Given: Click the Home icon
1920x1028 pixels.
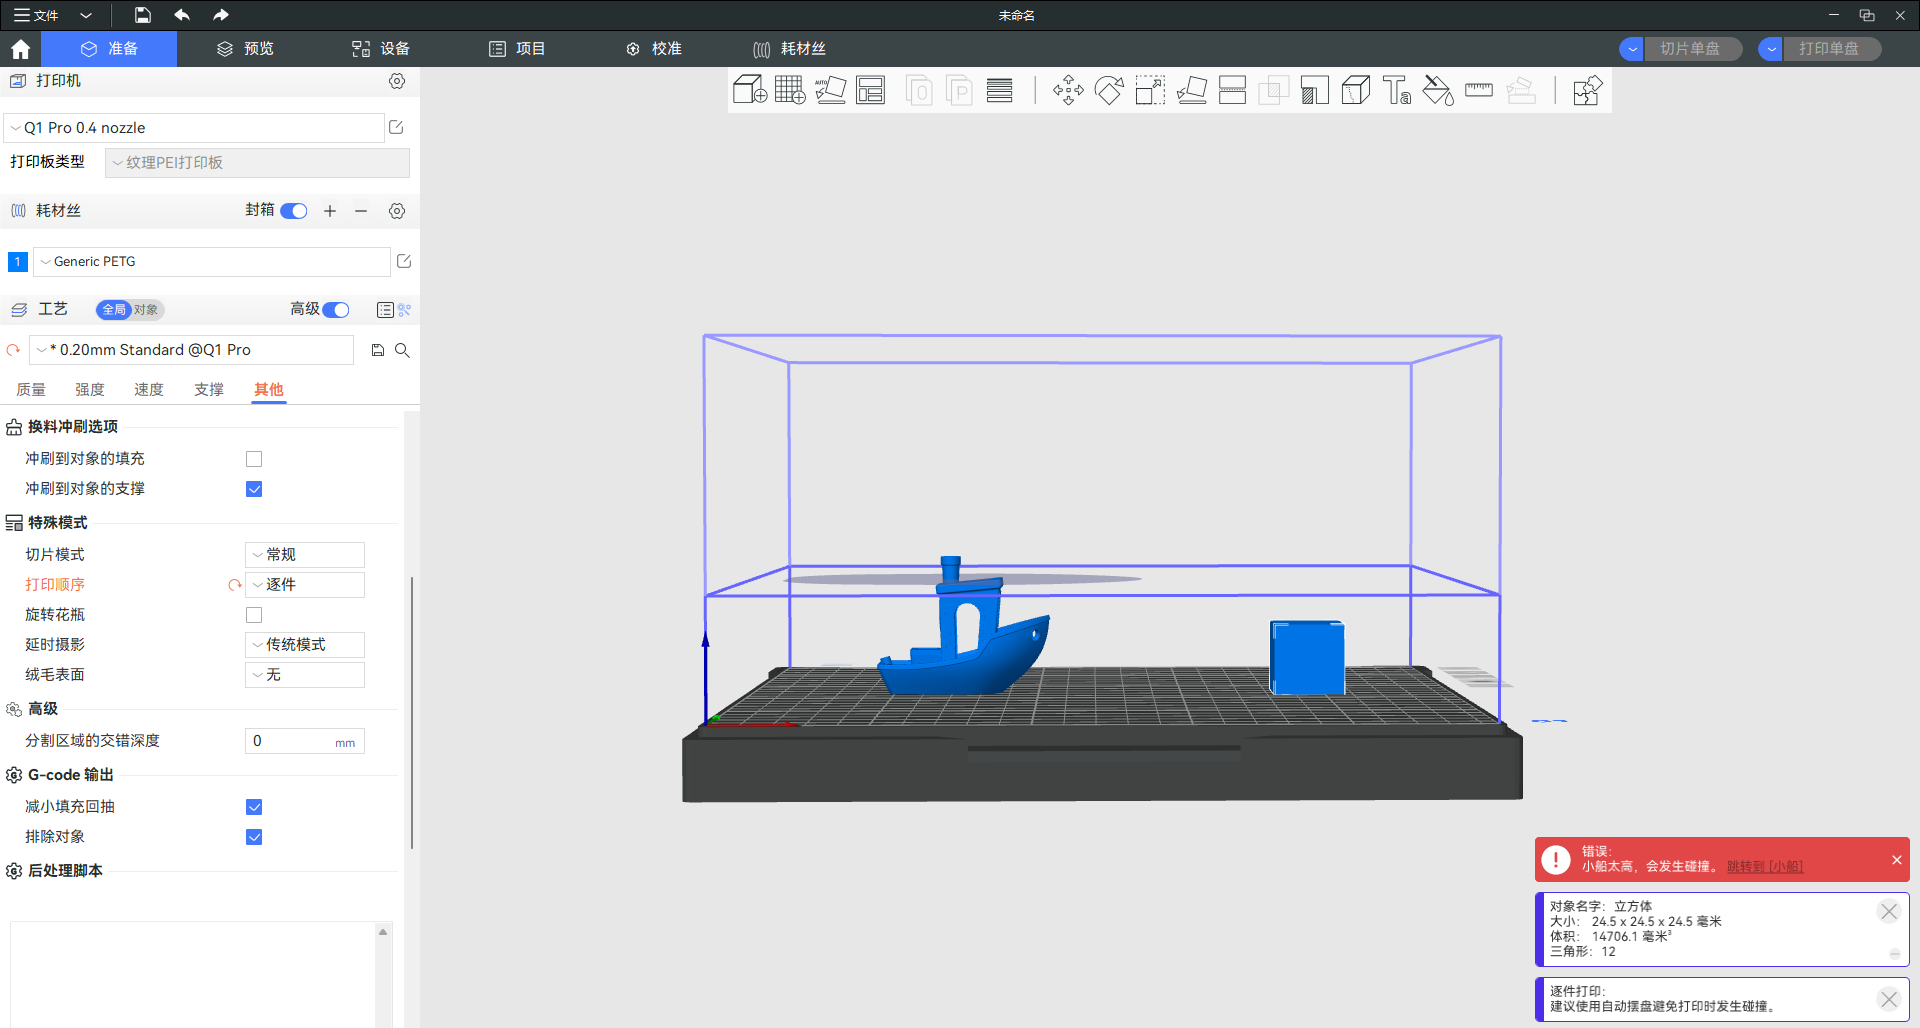Looking at the screenshot, I should tap(20, 49).
